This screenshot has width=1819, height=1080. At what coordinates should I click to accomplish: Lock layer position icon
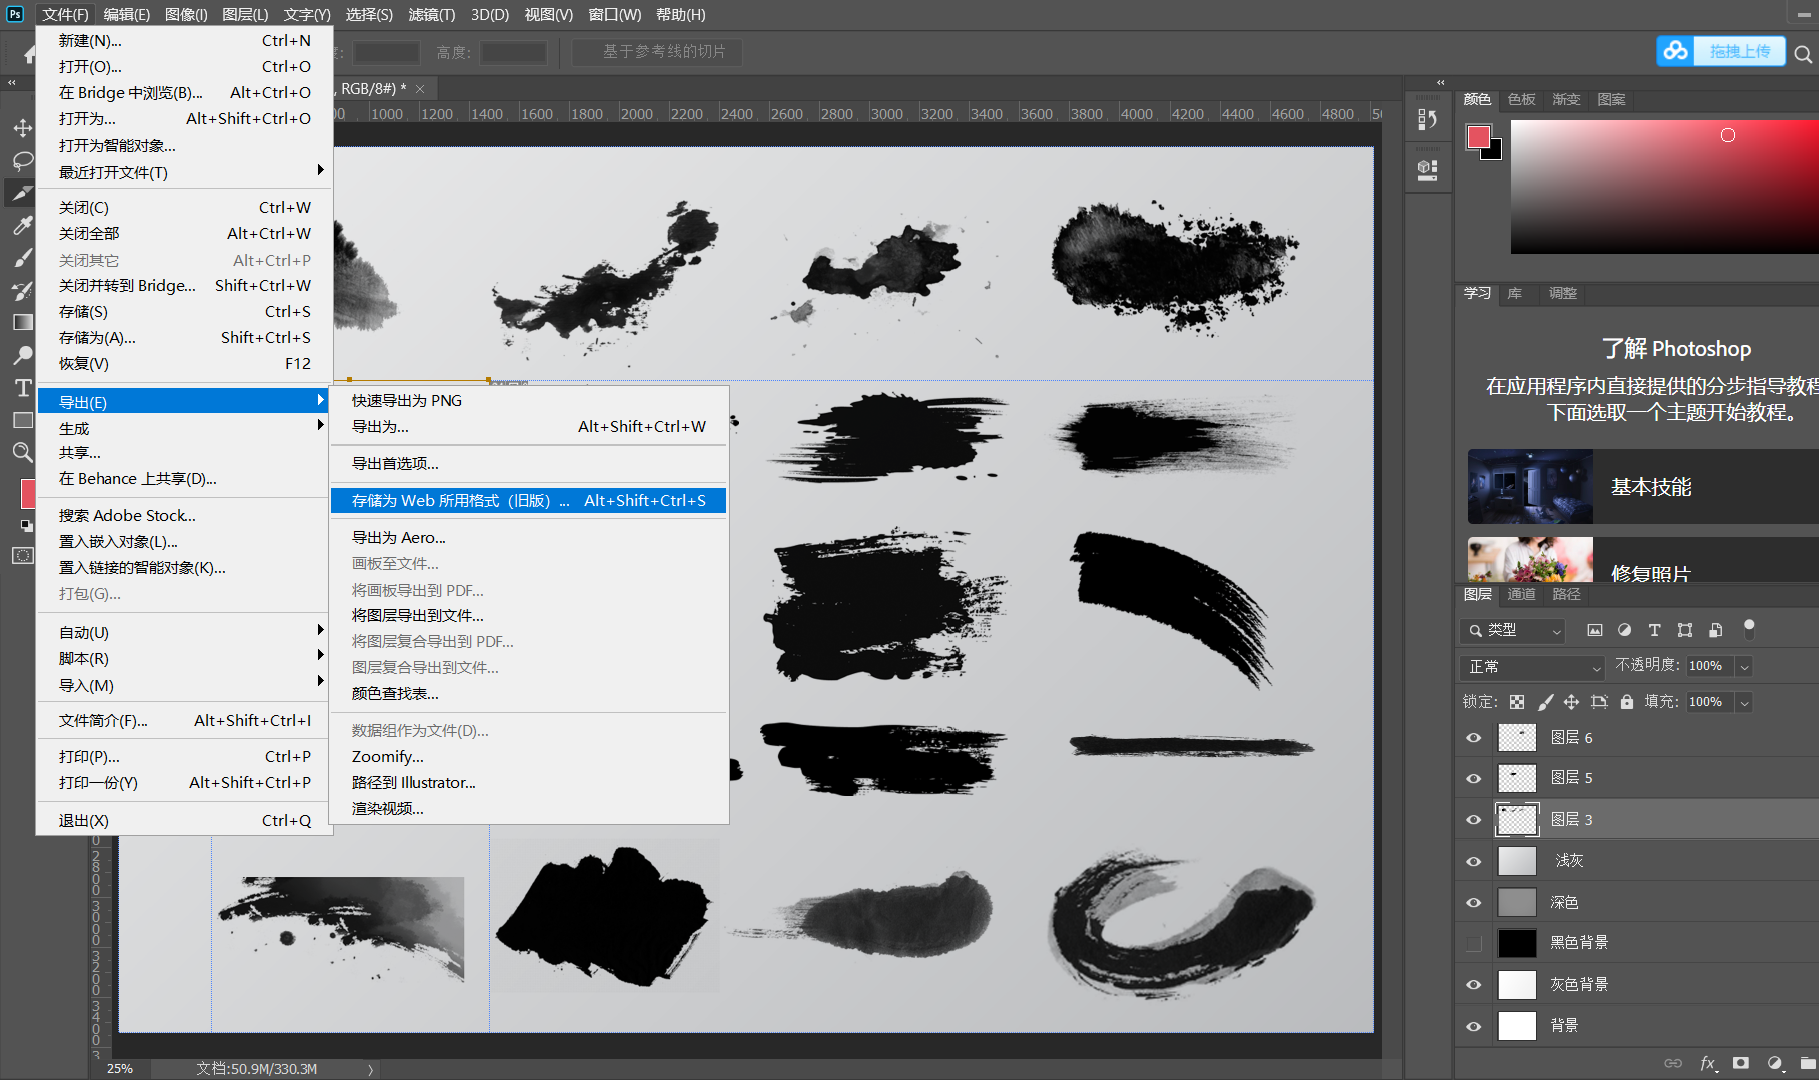[1571, 702]
